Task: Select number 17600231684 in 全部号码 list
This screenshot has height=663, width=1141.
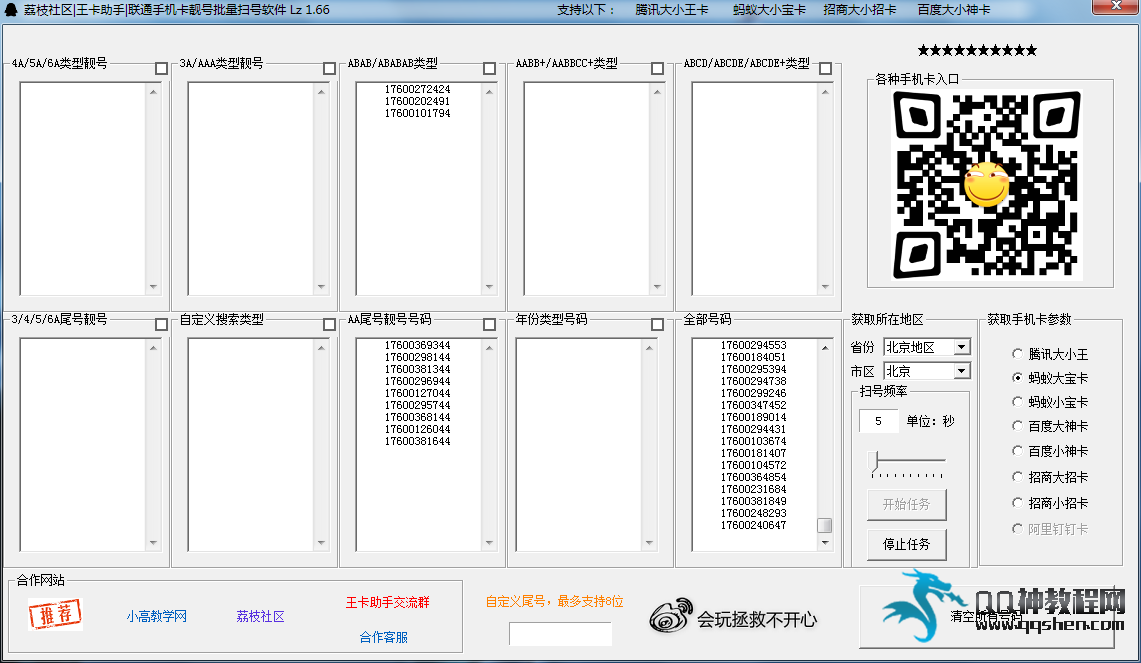Action: tap(754, 489)
